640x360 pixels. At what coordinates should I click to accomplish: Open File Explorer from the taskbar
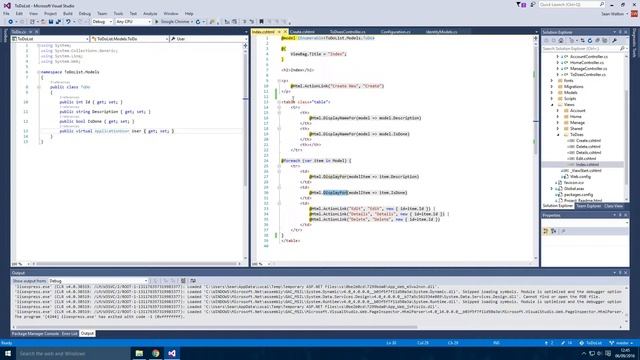[139, 353]
